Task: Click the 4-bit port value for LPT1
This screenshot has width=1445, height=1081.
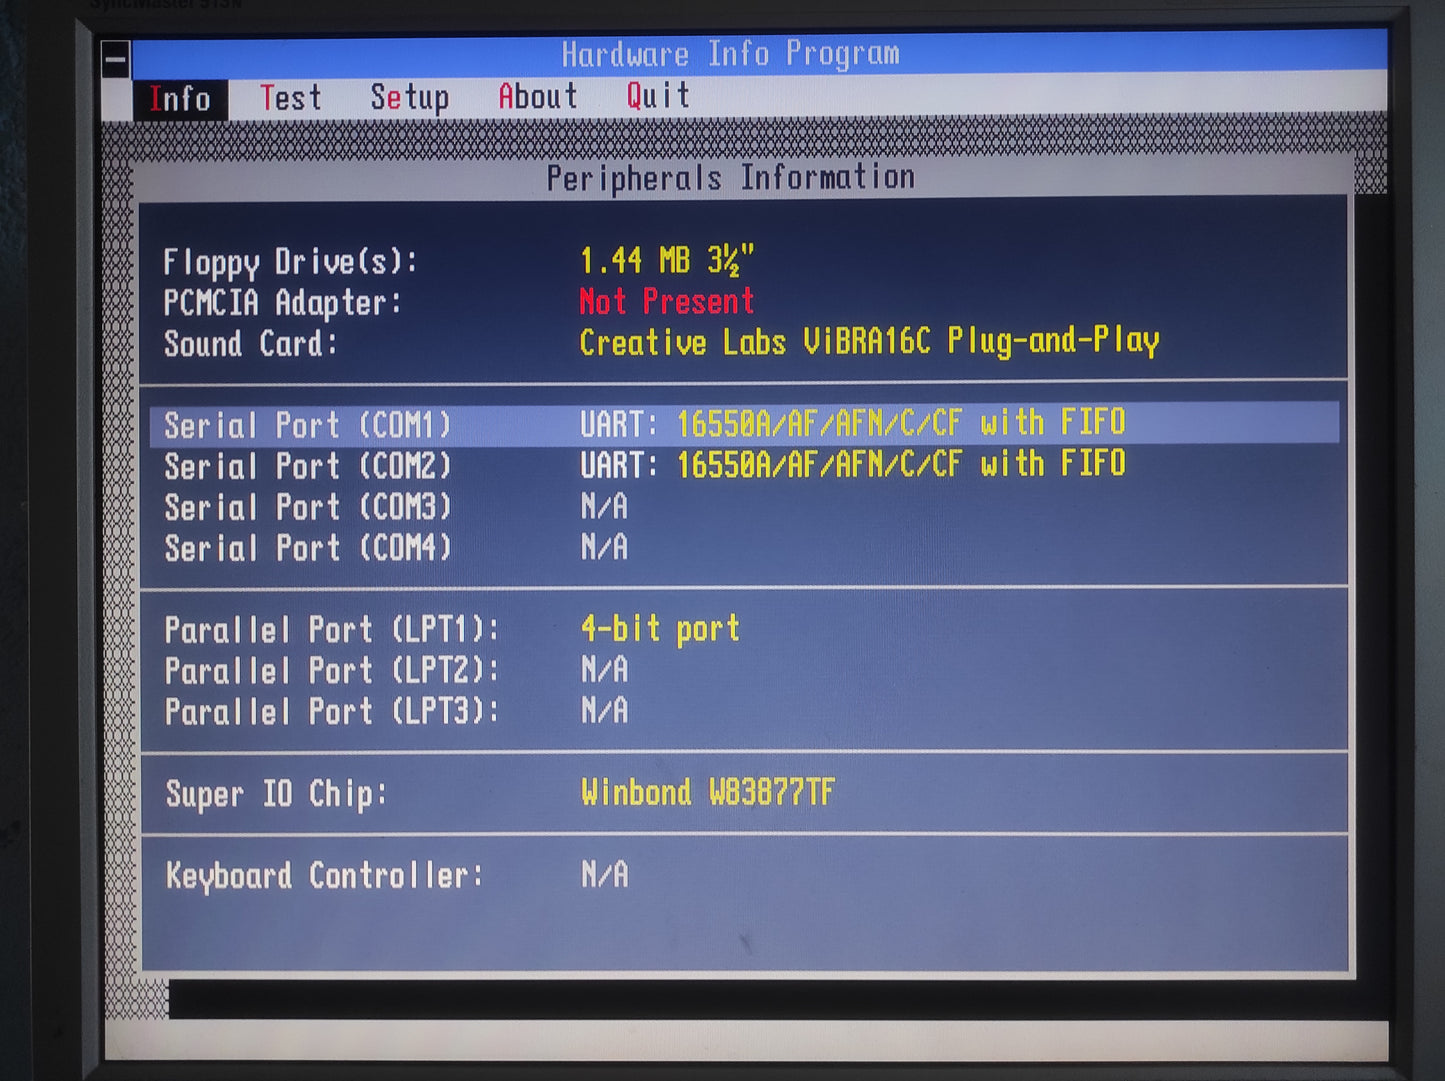Action: (x=659, y=628)
